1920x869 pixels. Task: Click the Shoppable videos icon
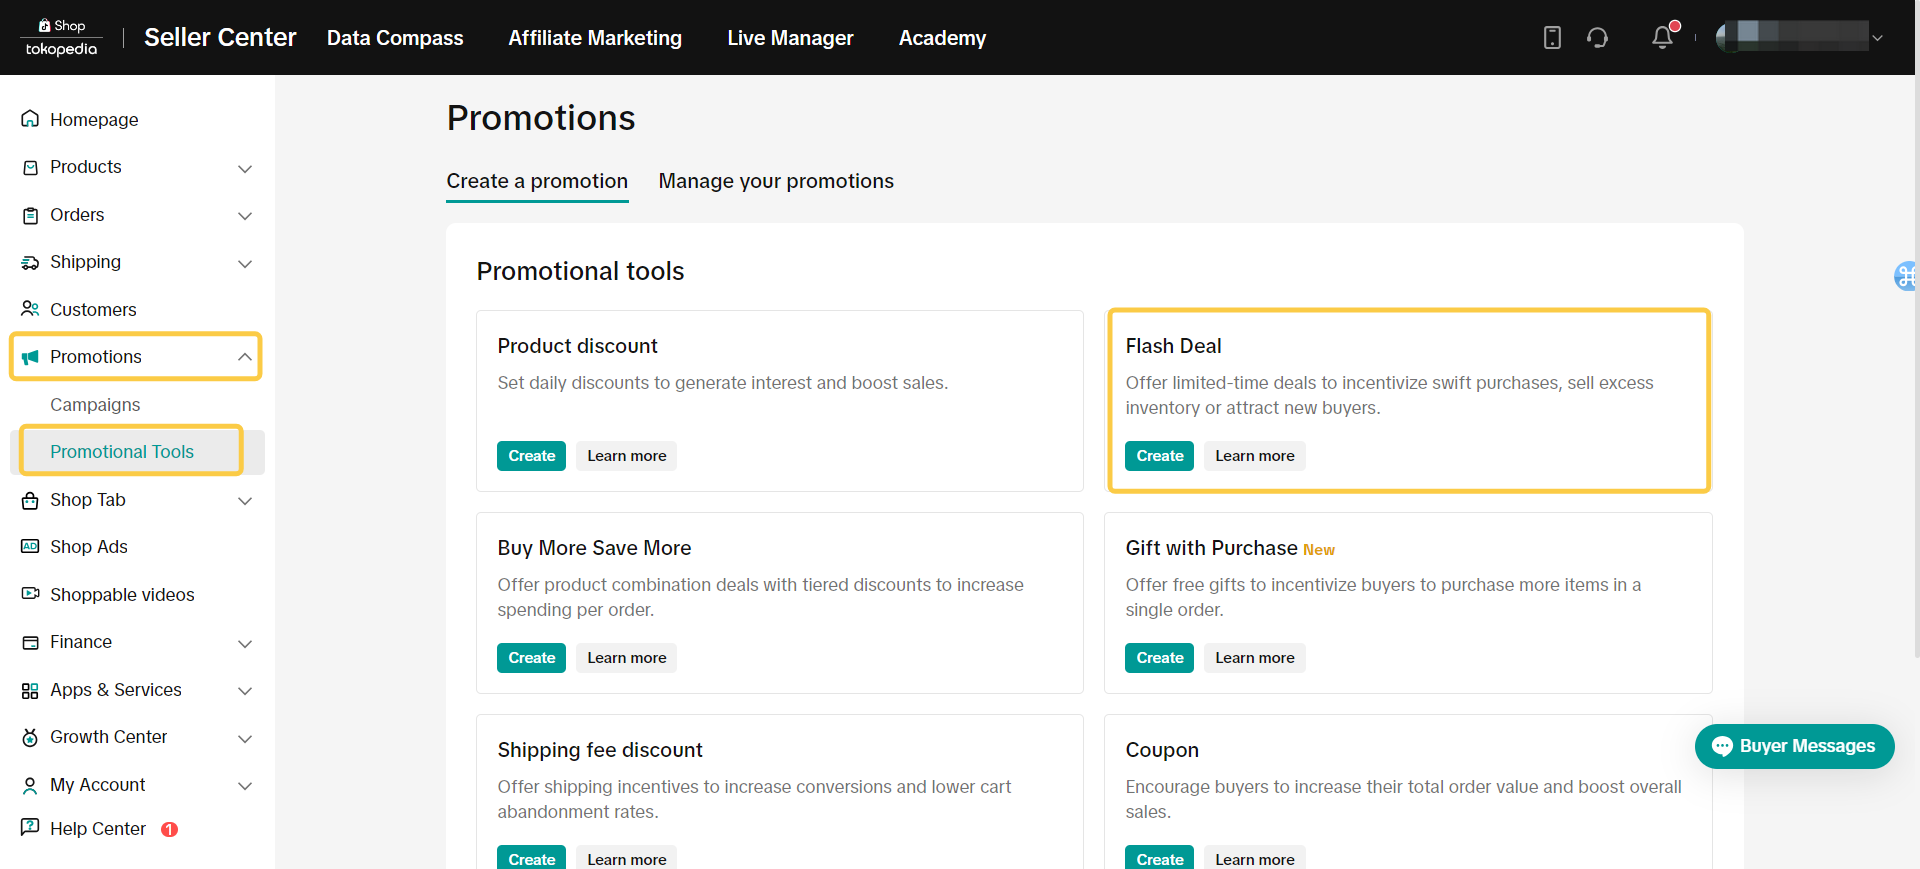[30, 594]
